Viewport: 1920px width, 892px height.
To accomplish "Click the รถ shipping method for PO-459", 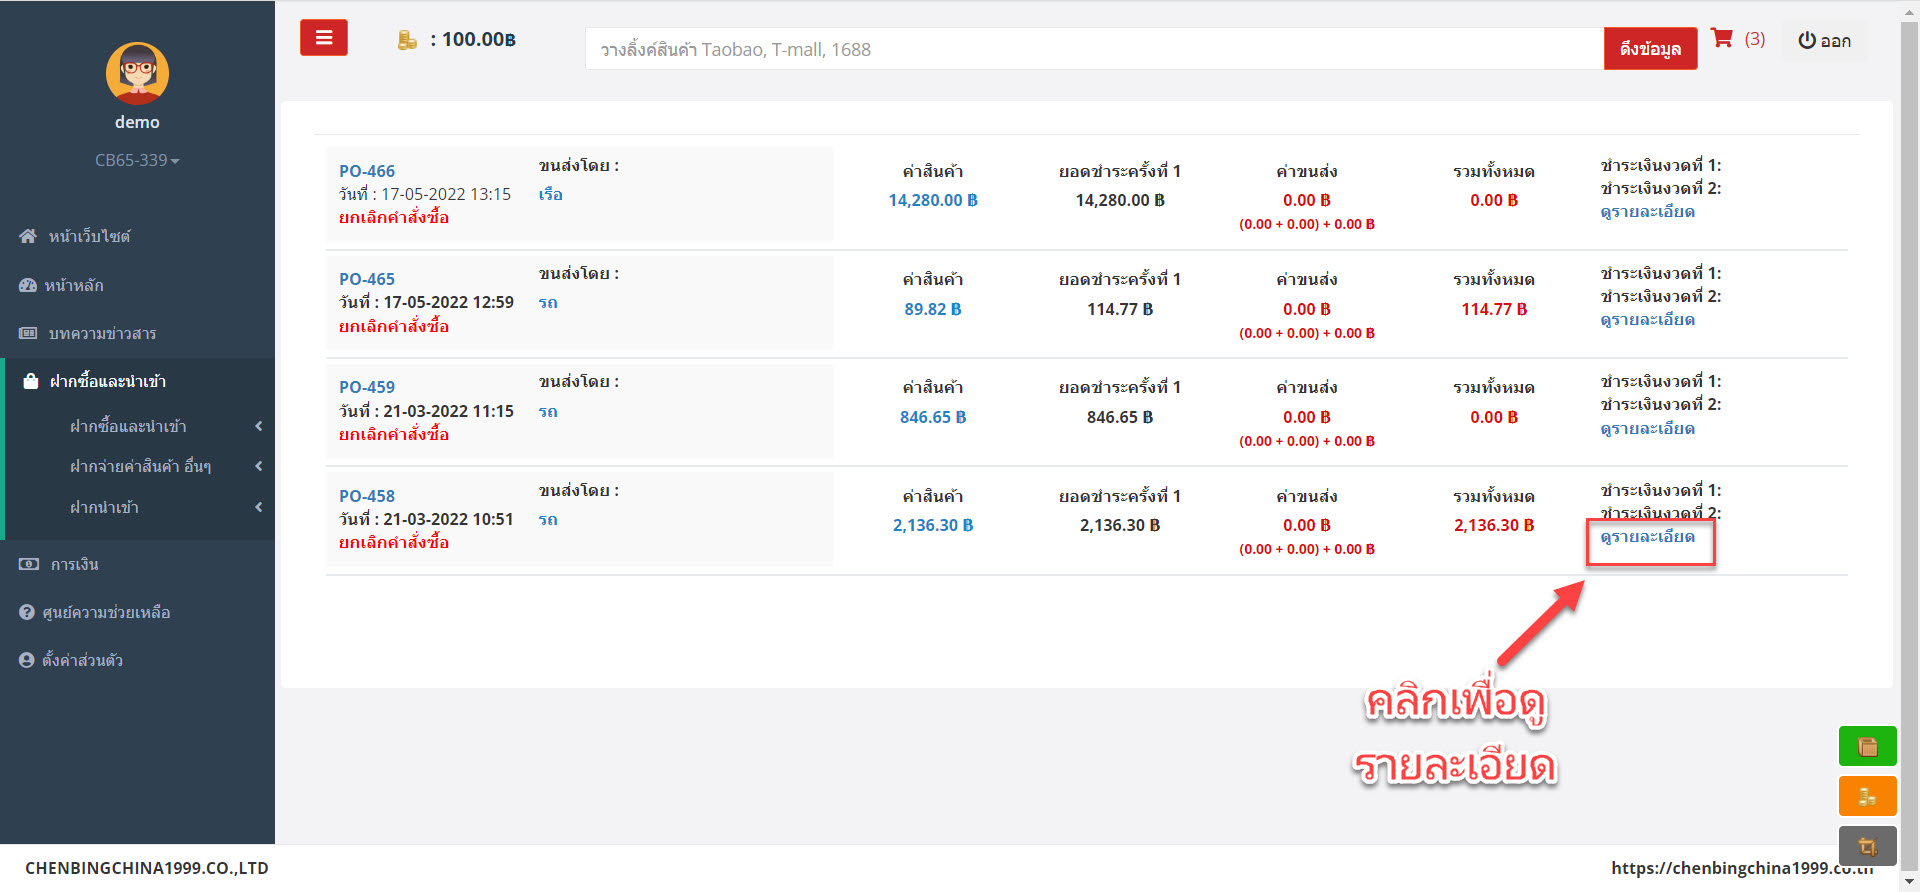I will (548, 411).
